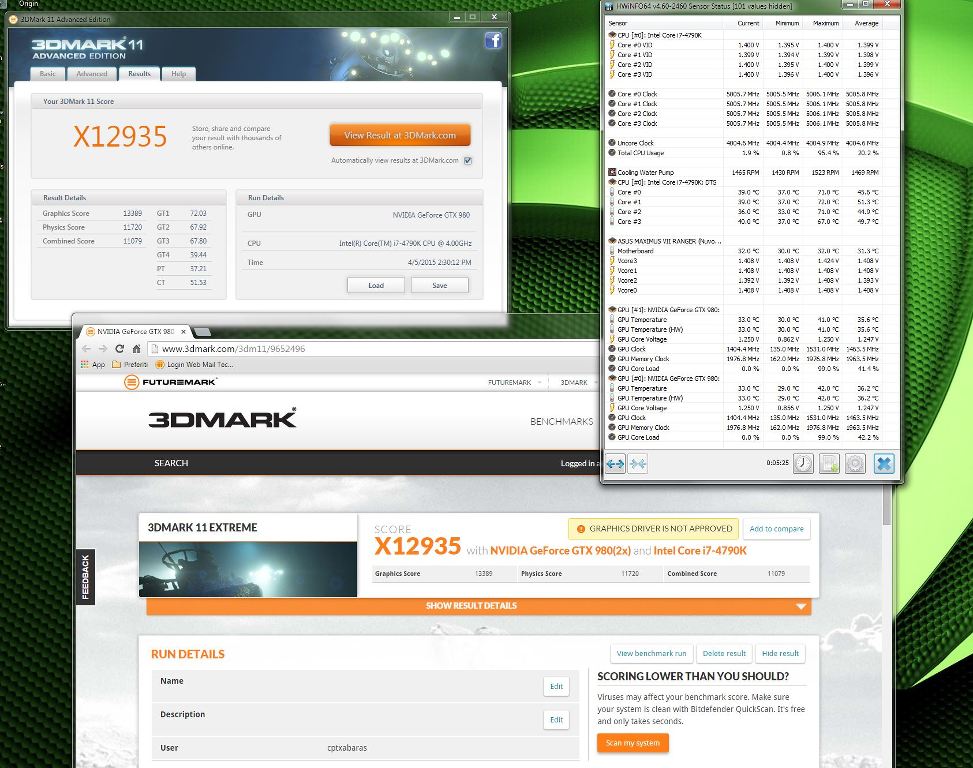The height and width of the screenshot is (768, 973).
Task: Click username cptxabaras in run details
Action: pyautogui.click(x=347, y=748)
